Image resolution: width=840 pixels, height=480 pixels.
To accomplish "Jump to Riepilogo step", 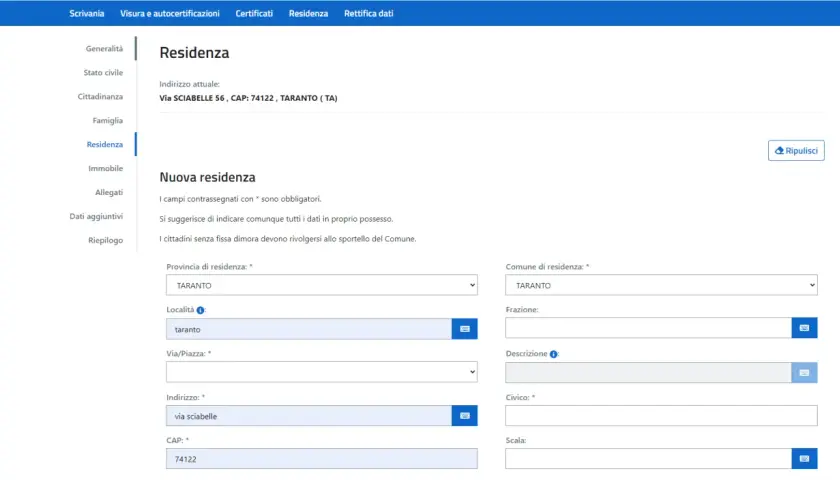I will (x=106, y=241).
